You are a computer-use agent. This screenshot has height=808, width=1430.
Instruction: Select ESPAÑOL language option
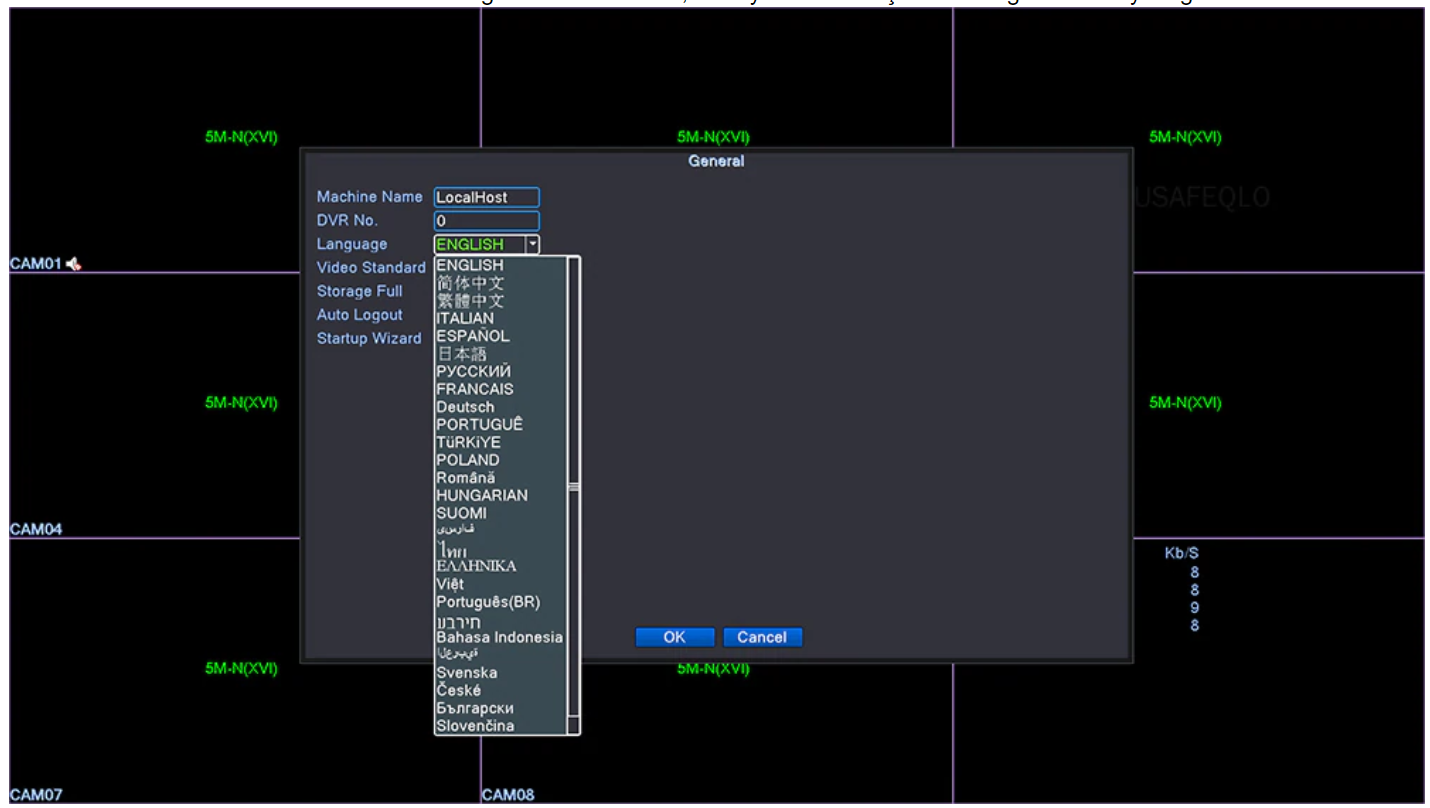[x=473, y=336]
